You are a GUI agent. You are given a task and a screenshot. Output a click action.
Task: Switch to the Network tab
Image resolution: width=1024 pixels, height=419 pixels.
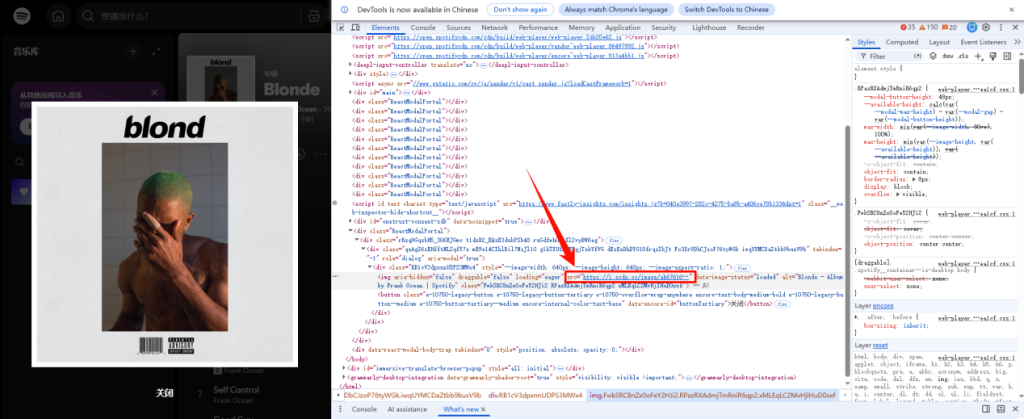pos(494,27)
